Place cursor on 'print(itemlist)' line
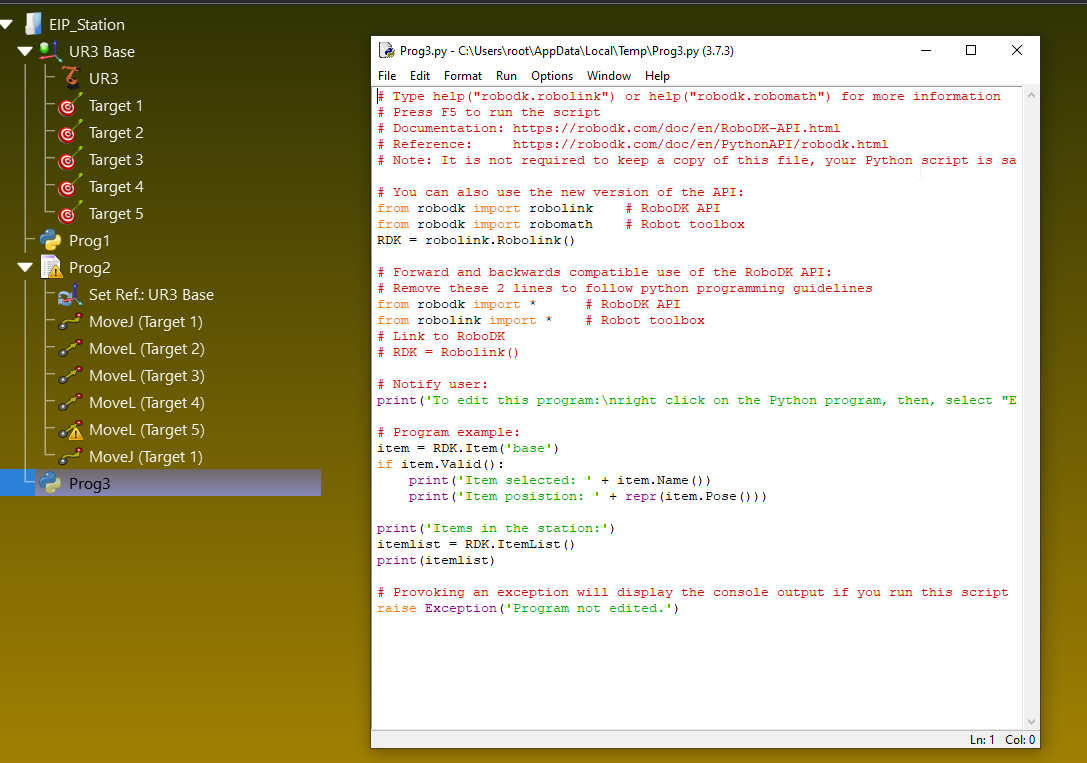 click(x=436, y=561)
